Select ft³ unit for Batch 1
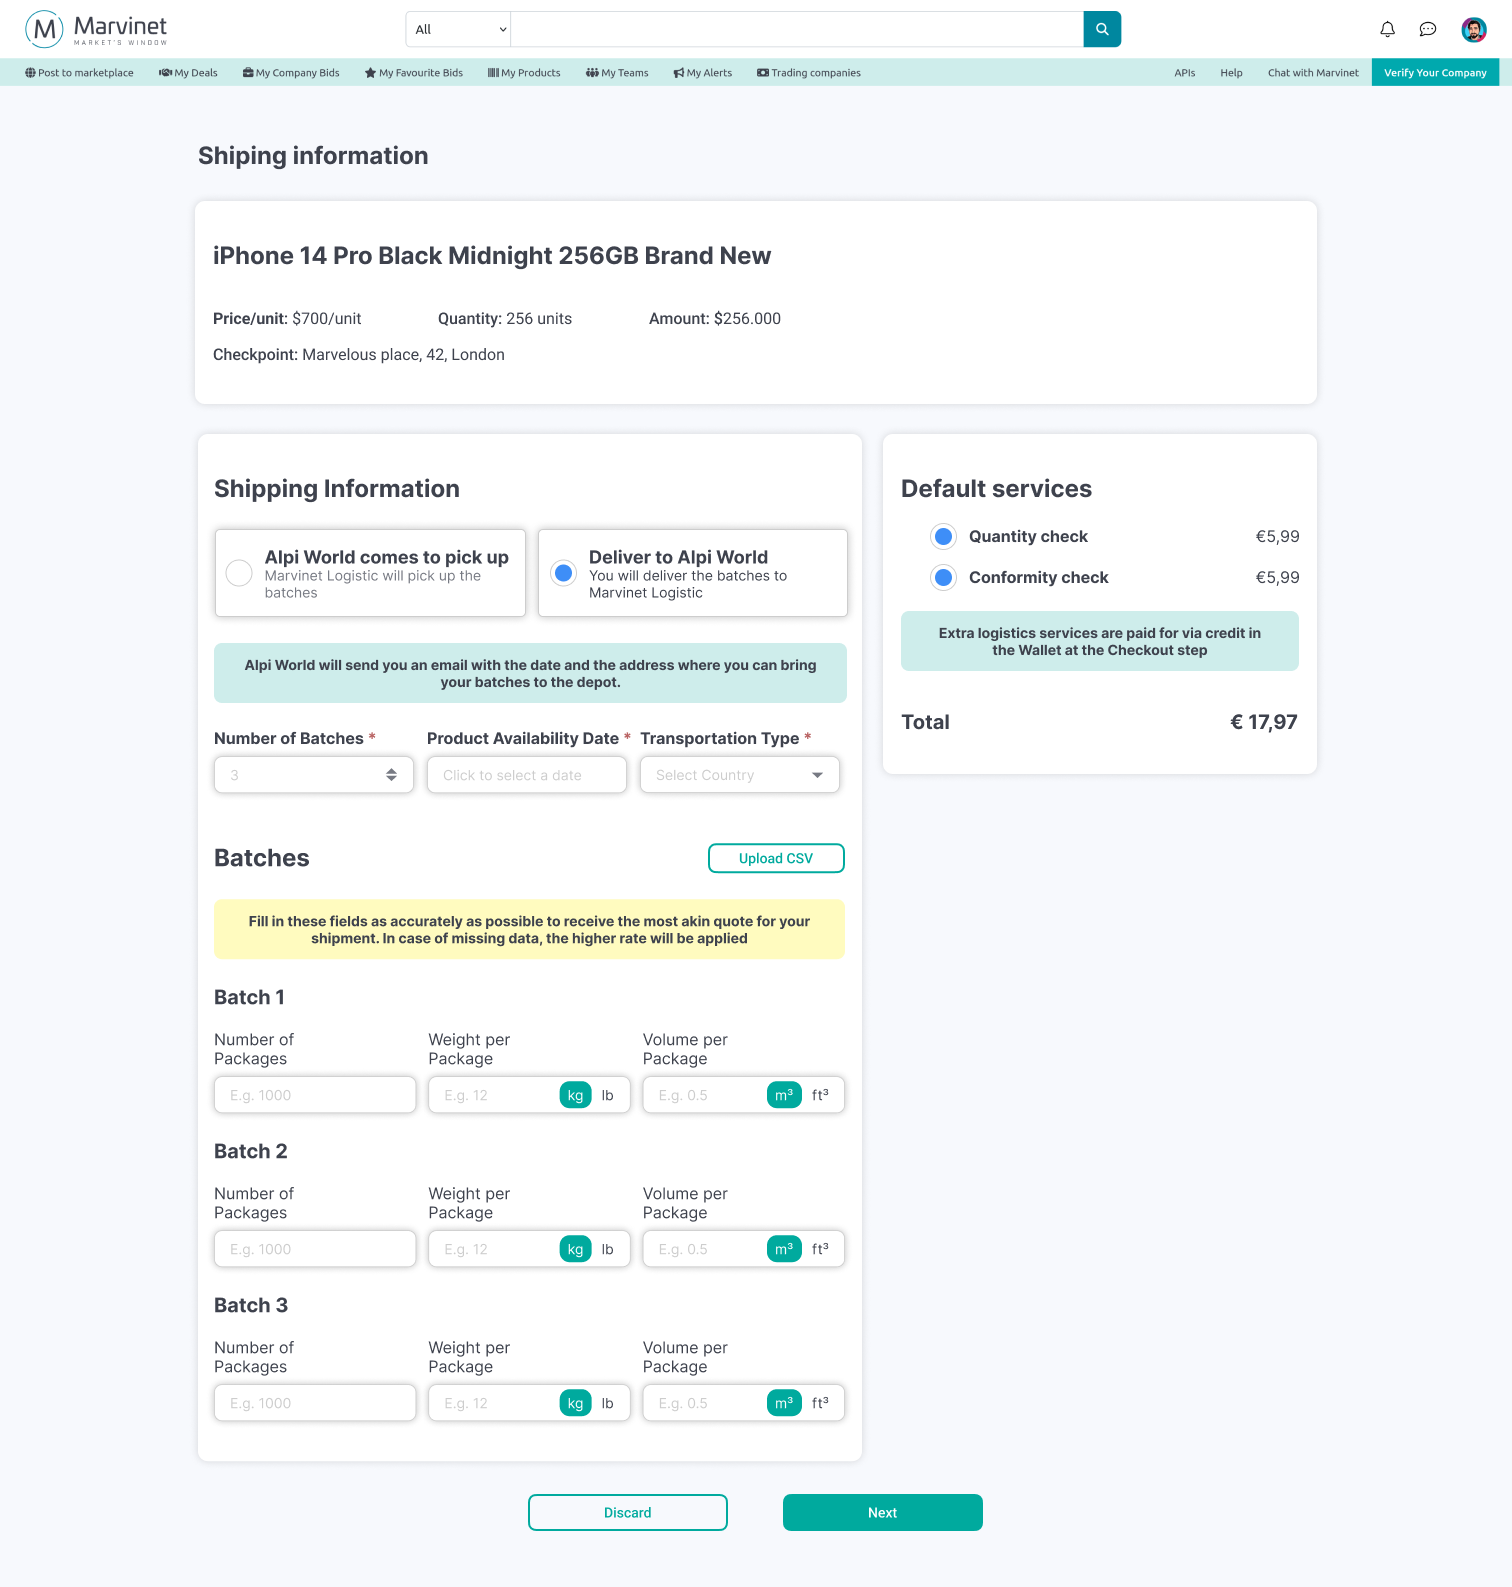The image size is (1512, 1587). tap(820, 1095)
